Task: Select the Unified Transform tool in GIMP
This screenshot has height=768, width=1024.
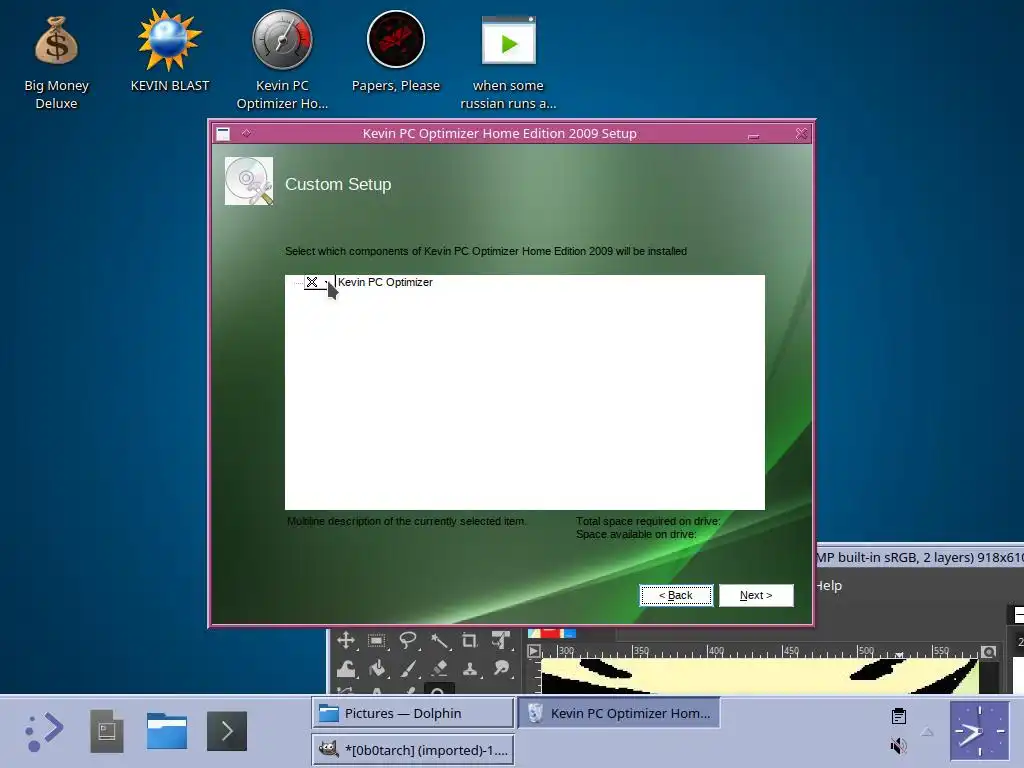Action: click(501, 641)
